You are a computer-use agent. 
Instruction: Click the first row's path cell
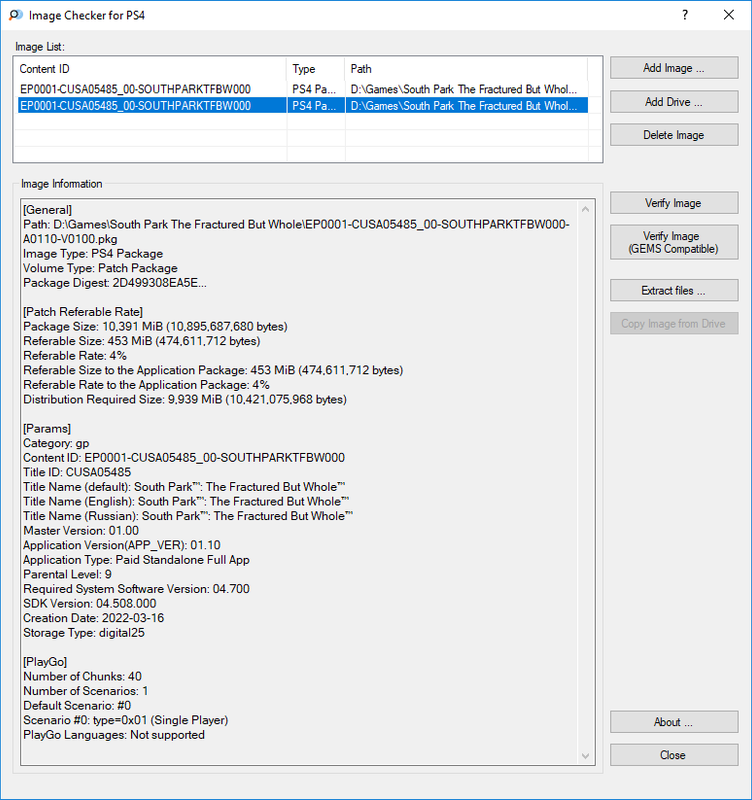click(464, 89)
